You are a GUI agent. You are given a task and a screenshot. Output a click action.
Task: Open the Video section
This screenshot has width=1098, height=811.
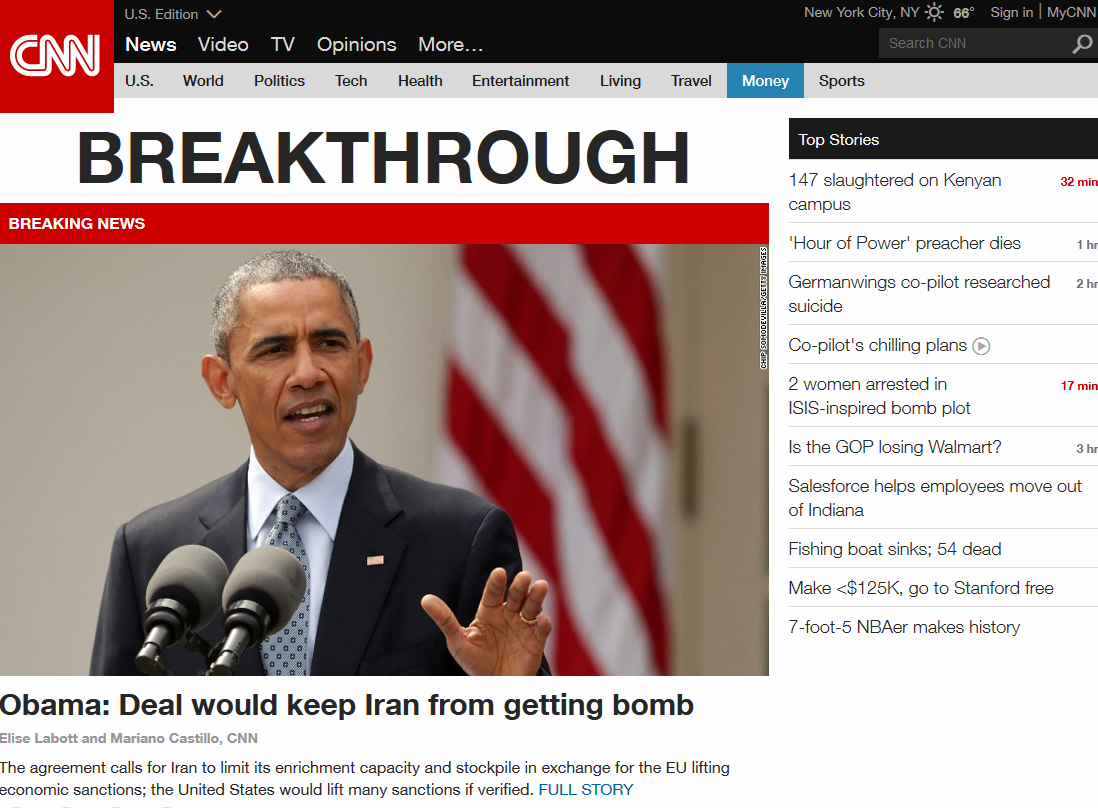(x=223, y=45)
